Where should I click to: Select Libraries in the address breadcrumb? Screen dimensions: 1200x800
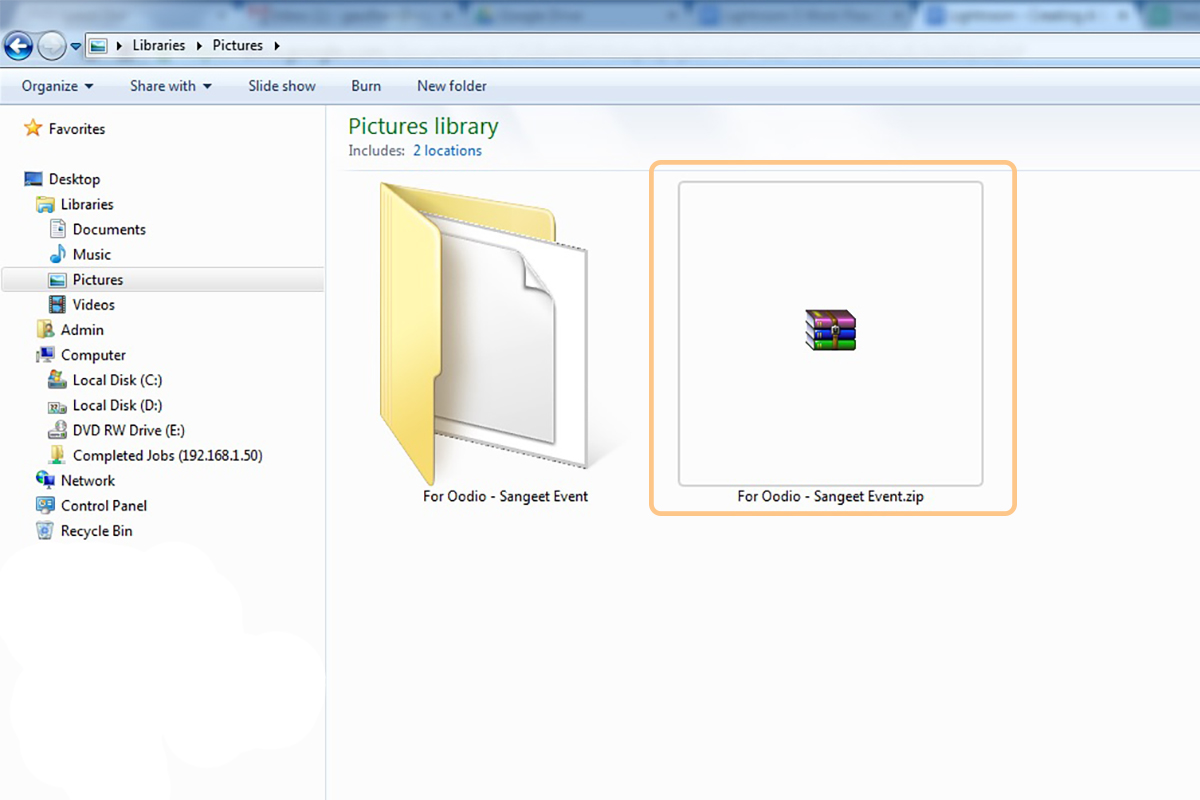click(x=159, y=45)
